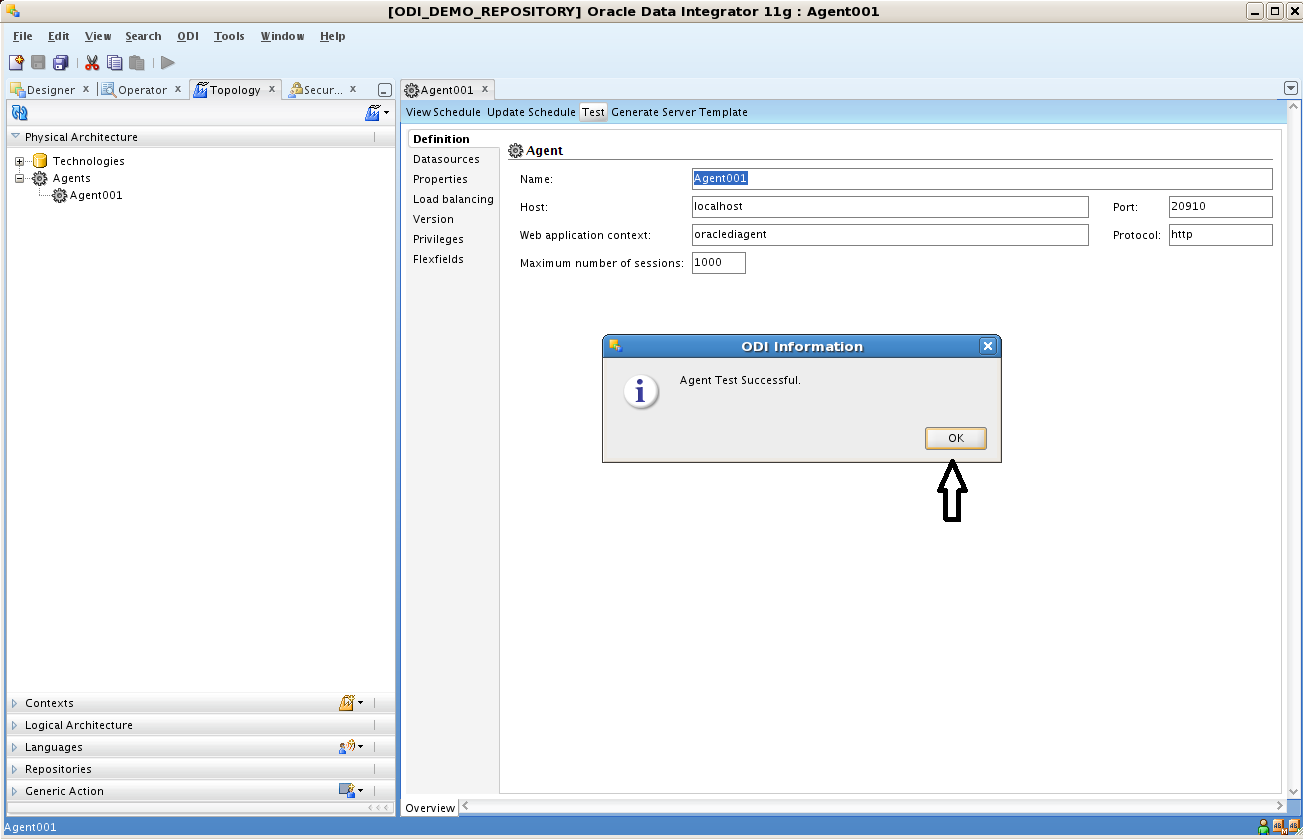Open the ODI menu

click(x=188, y=36)
